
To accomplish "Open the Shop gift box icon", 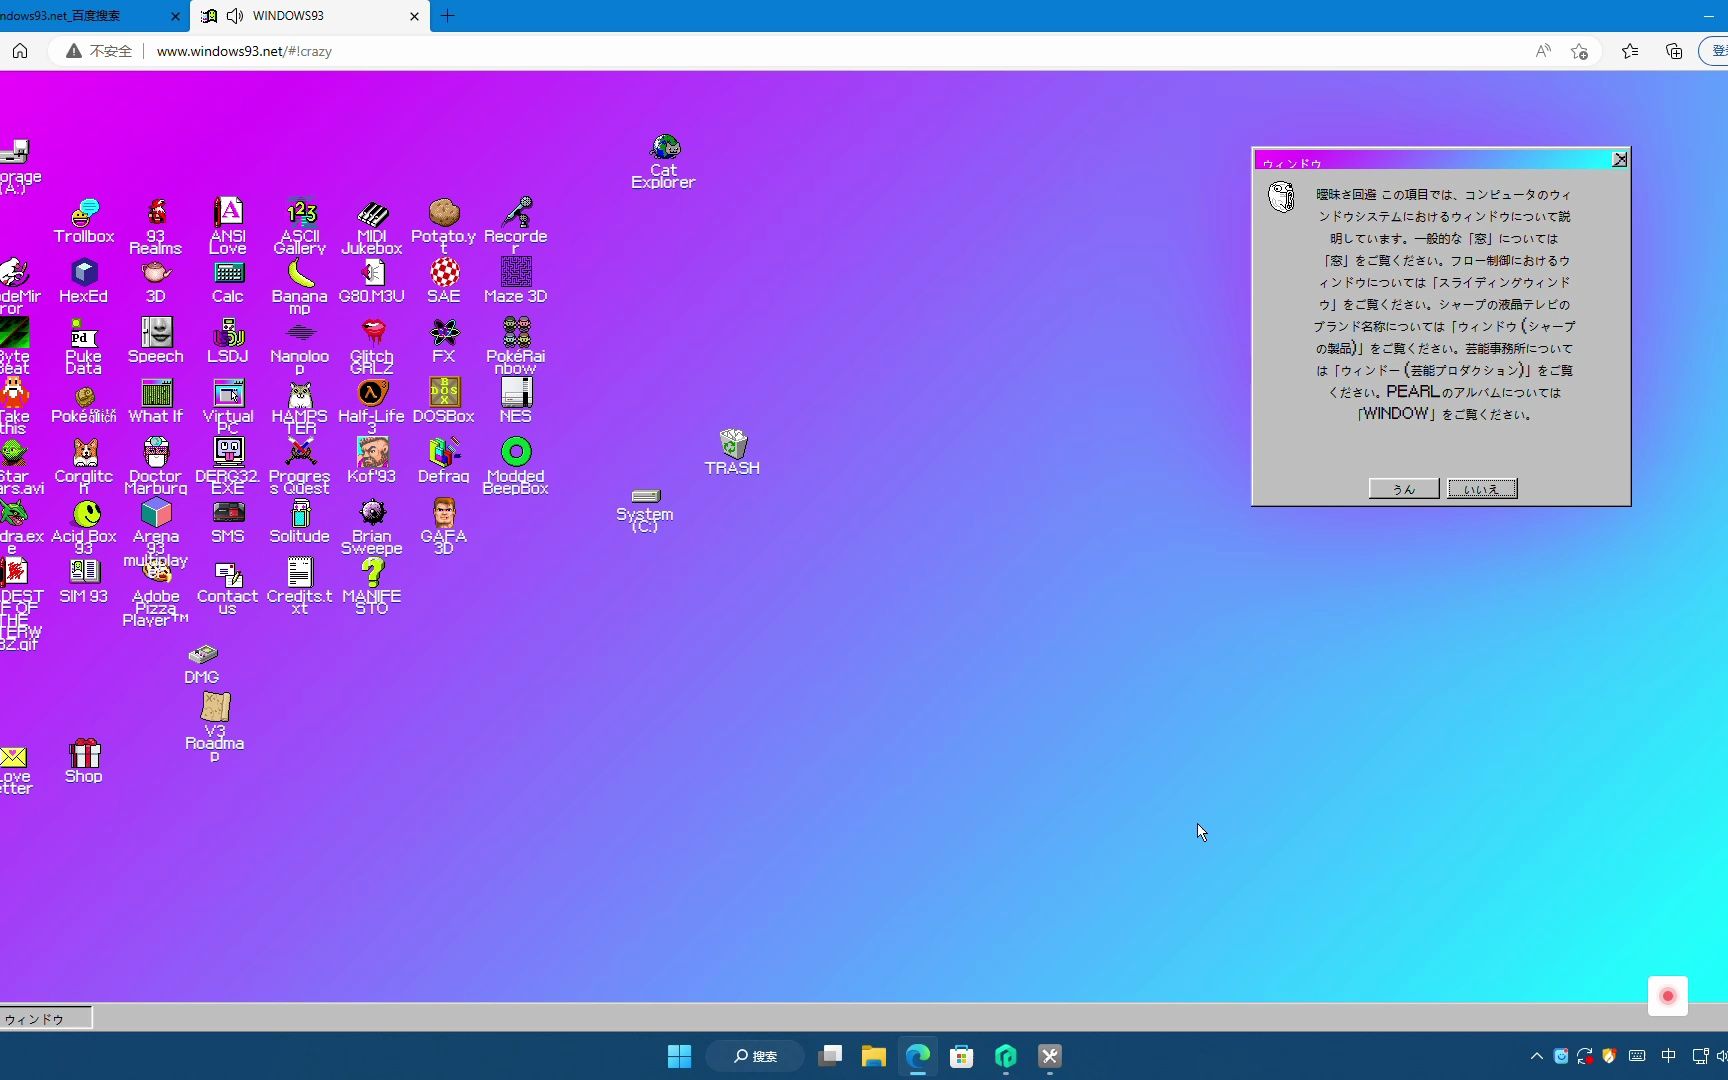I will point(84,760).
